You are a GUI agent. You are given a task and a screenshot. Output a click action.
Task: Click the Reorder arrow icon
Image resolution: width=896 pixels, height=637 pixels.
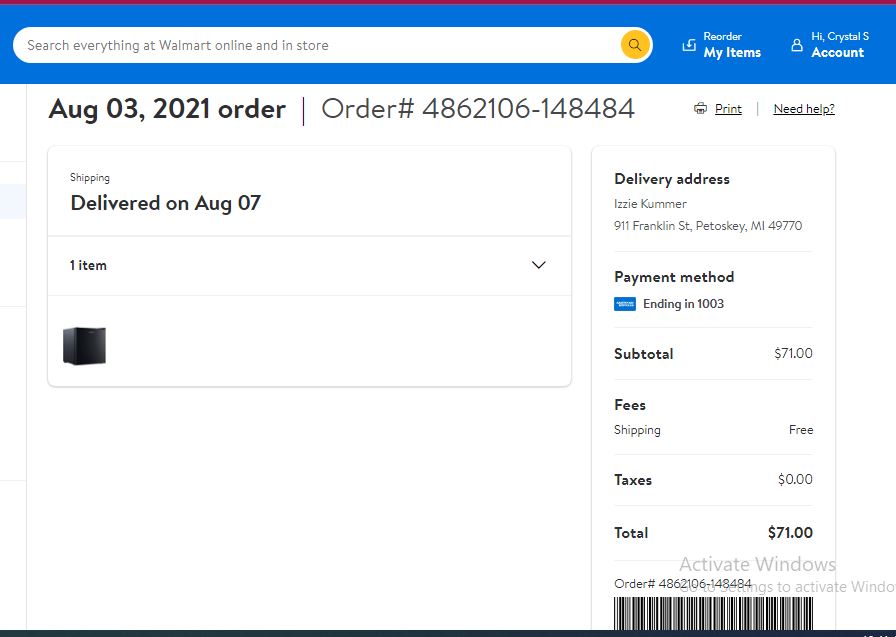(x=689, y=45)
